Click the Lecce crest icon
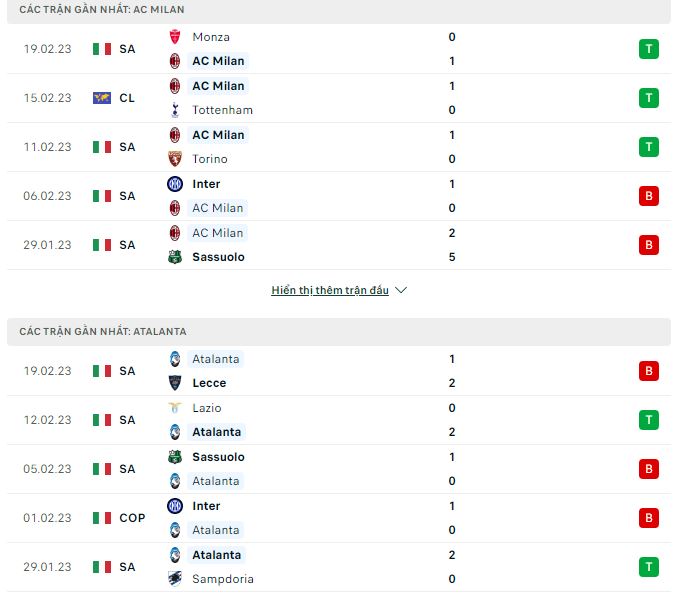This screenshot has width=680, height=595. tap(175, 383)
